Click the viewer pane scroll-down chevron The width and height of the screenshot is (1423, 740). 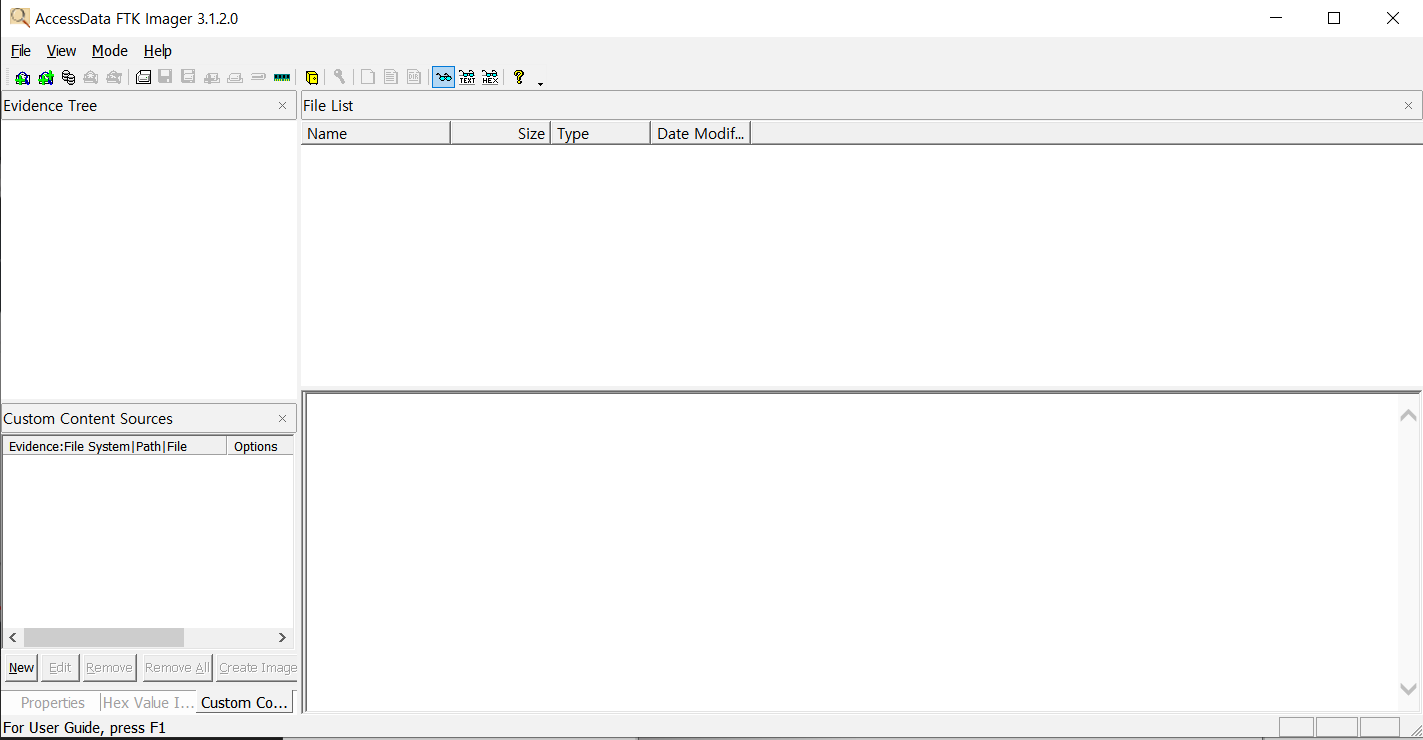coord(1408,688)
